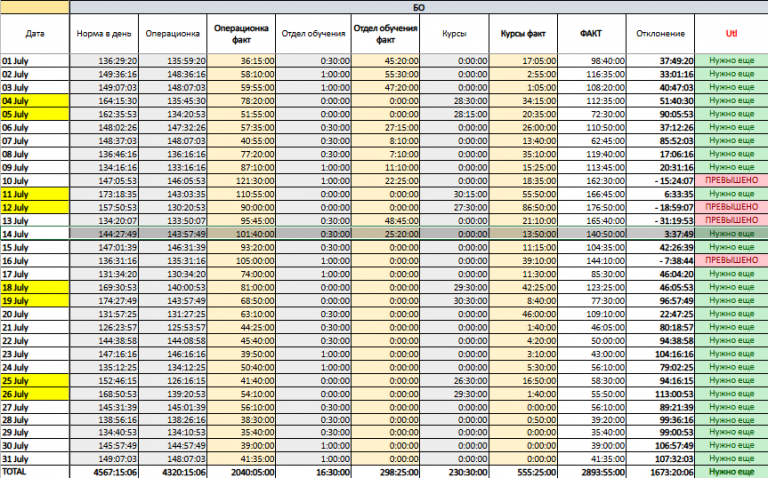Select the 12 July yellow date cell

[x=35, y=207]
